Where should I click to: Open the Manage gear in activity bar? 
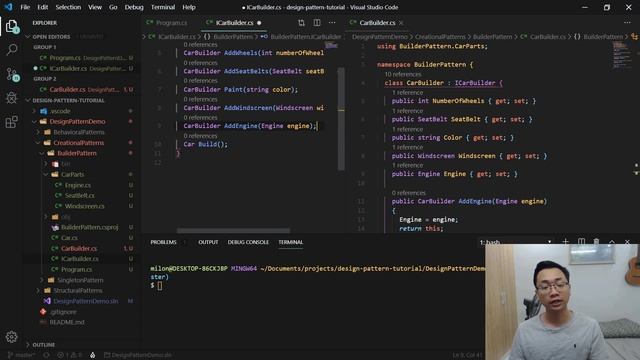[11, 337]
